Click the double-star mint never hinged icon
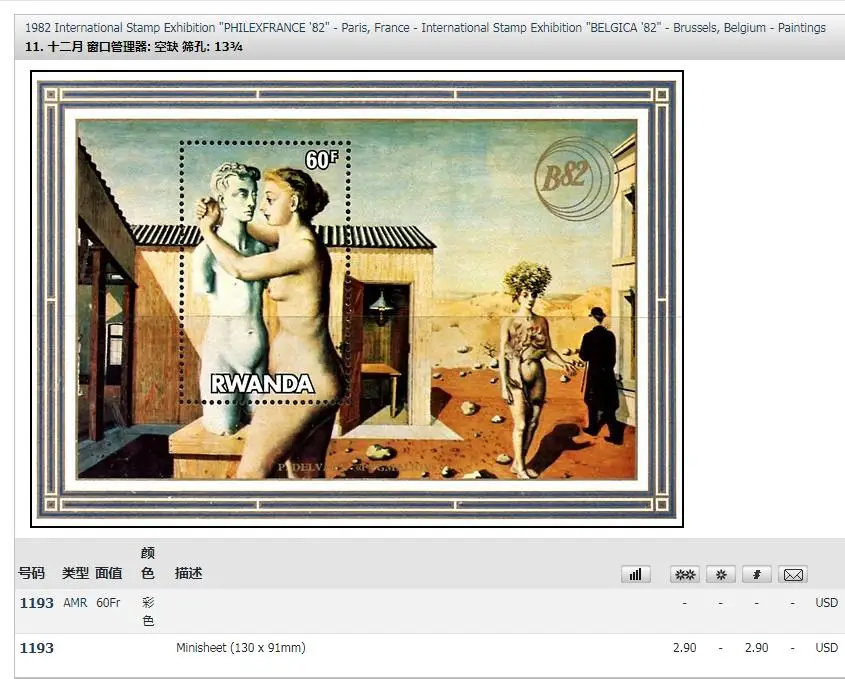The height and width of the screenshot is (679, 845). coord(685,574)
